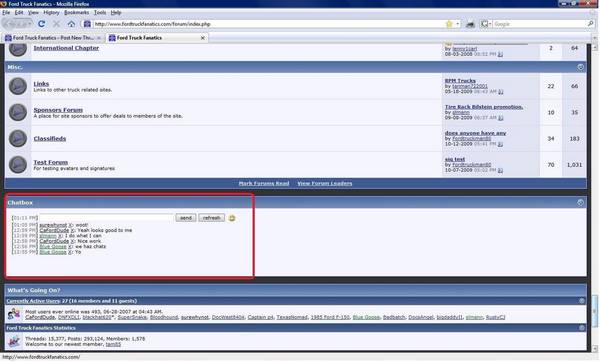Reload the page with the refresh icon

pos(41,24)
